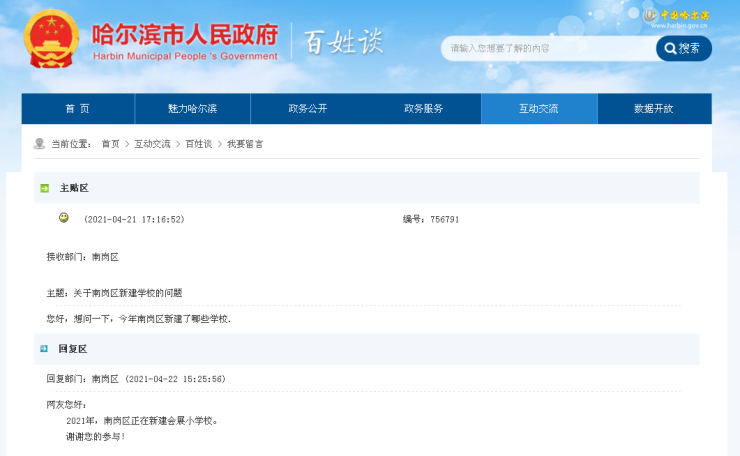The height and width of the screenshot is (456, 740).
Task: Click the blue arrow icon beside 回复区
Action: [x=44, y=349]
